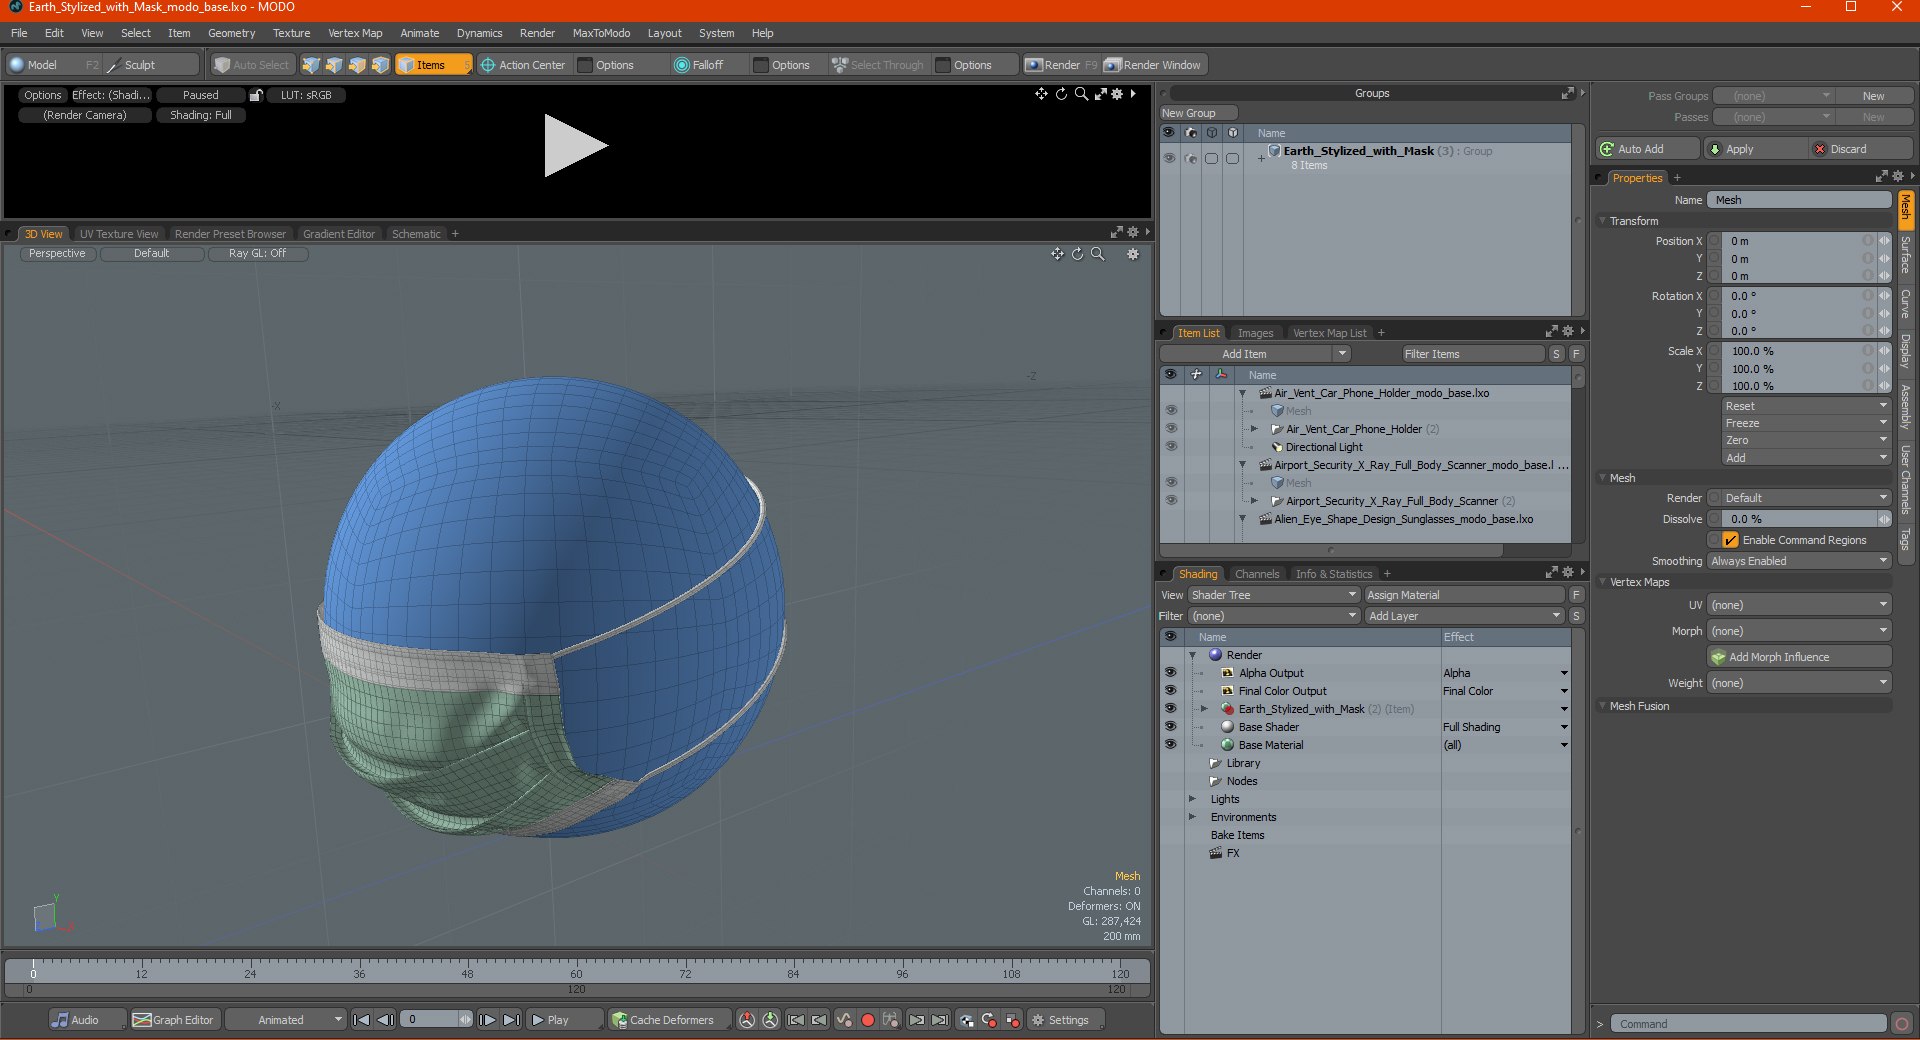Viewport: 1920px width, 1040px height.
Task: Open 3D viewport settings gear
Action: coord(1133,254)
